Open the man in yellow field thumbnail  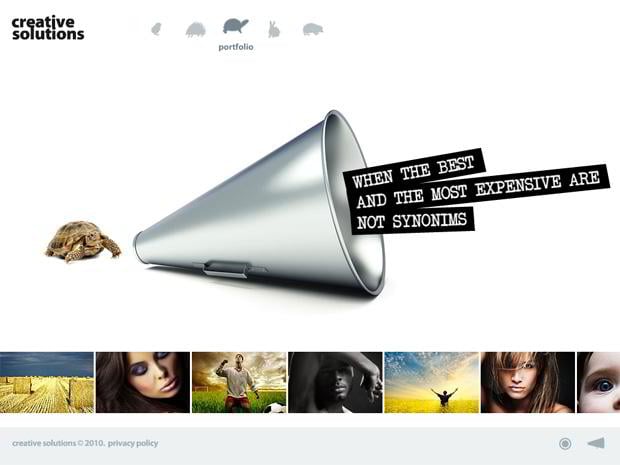[x=431, y=382]
